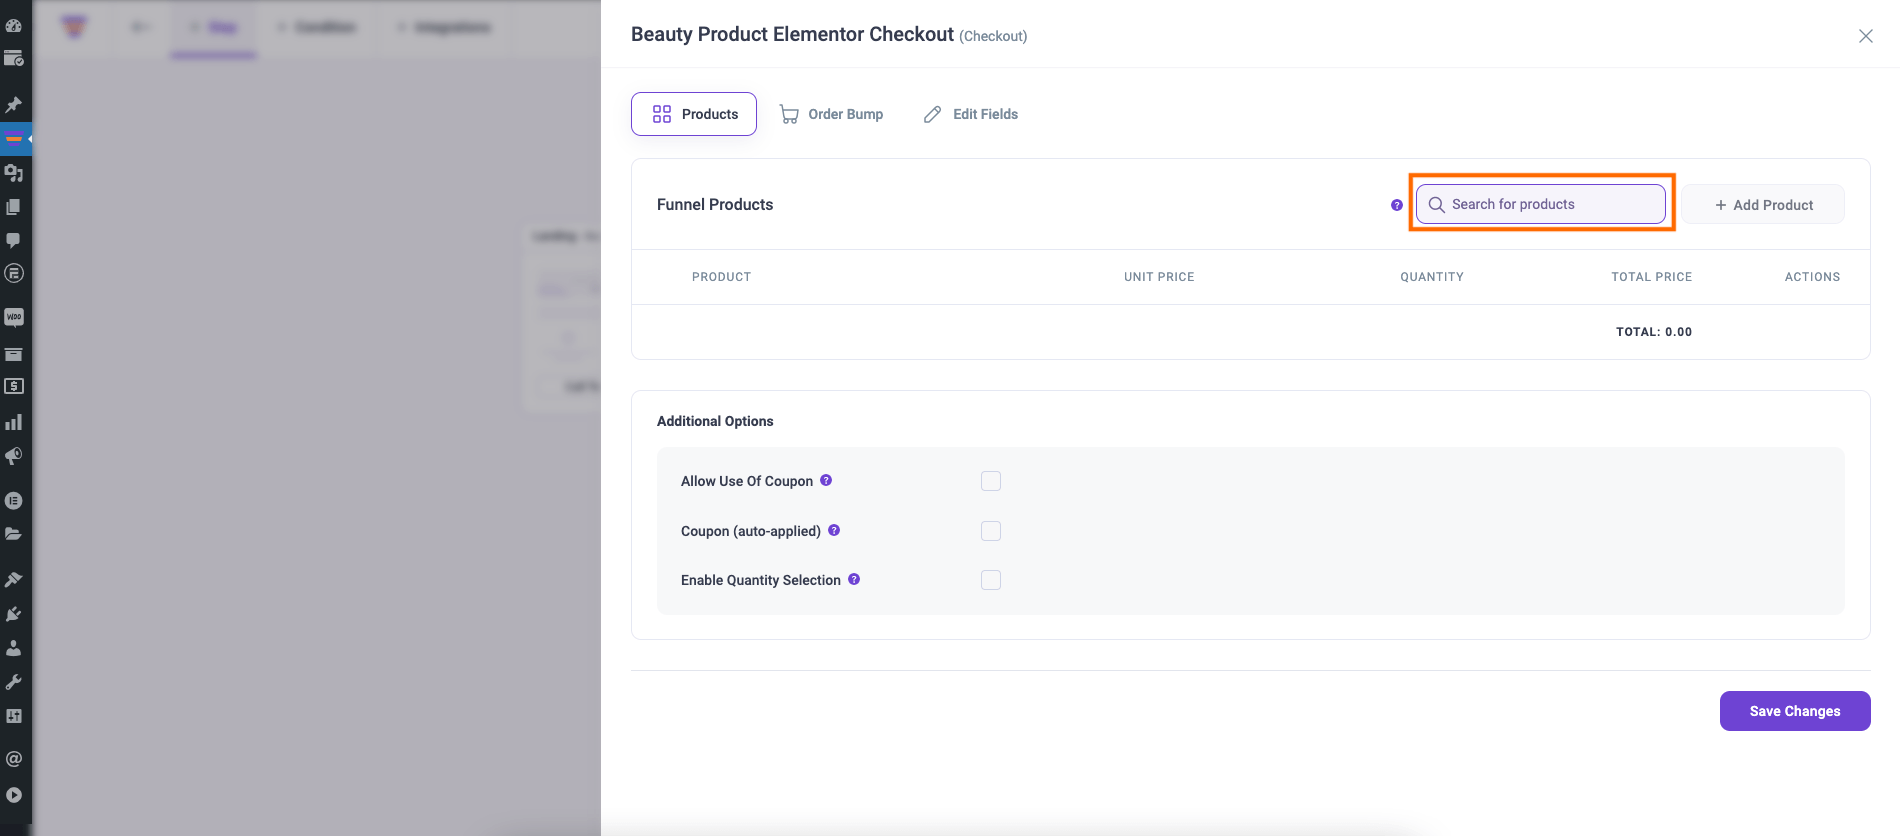This screenshot has width=1900, height=836.
Task: Open the Tools wrench sidebar icon
Action: coord(14,682)
